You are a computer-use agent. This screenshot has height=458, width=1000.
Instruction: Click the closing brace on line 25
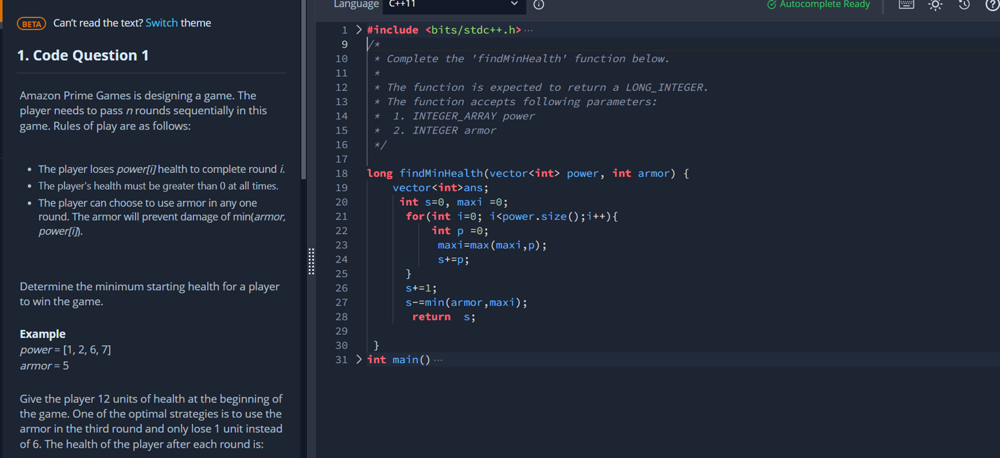(409, 274)
